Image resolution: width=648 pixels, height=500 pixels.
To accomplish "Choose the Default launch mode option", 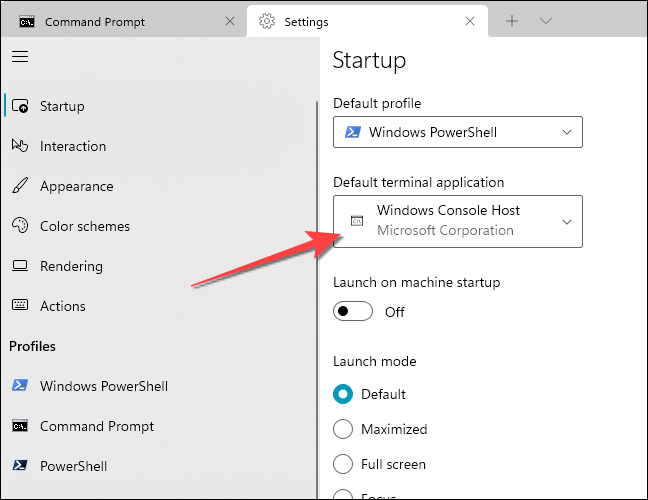I will click(343, 394).
